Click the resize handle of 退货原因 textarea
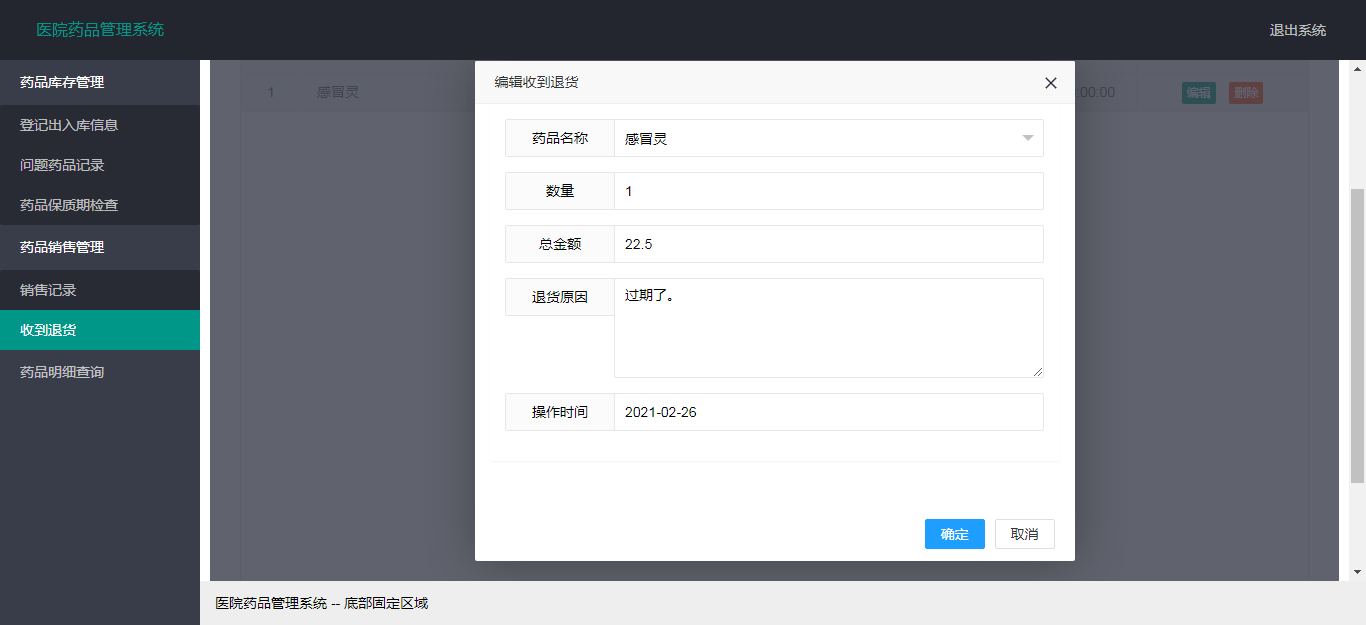Image resolution: width=1366 pixels, height=625 pixels. [1038, 372]
